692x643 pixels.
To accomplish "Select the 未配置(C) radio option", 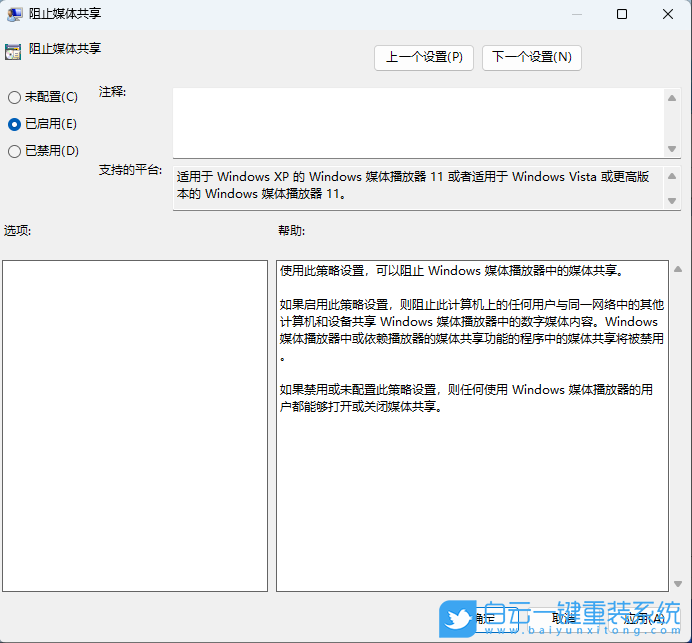I will click(43, 97).
